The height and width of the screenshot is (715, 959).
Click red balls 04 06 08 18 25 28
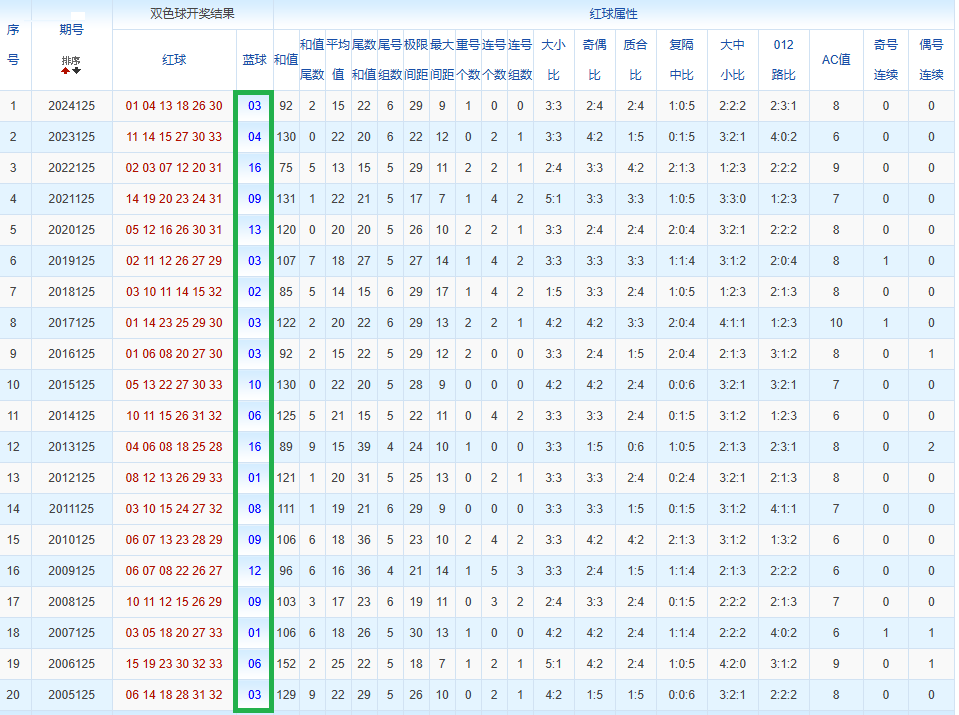174,446
